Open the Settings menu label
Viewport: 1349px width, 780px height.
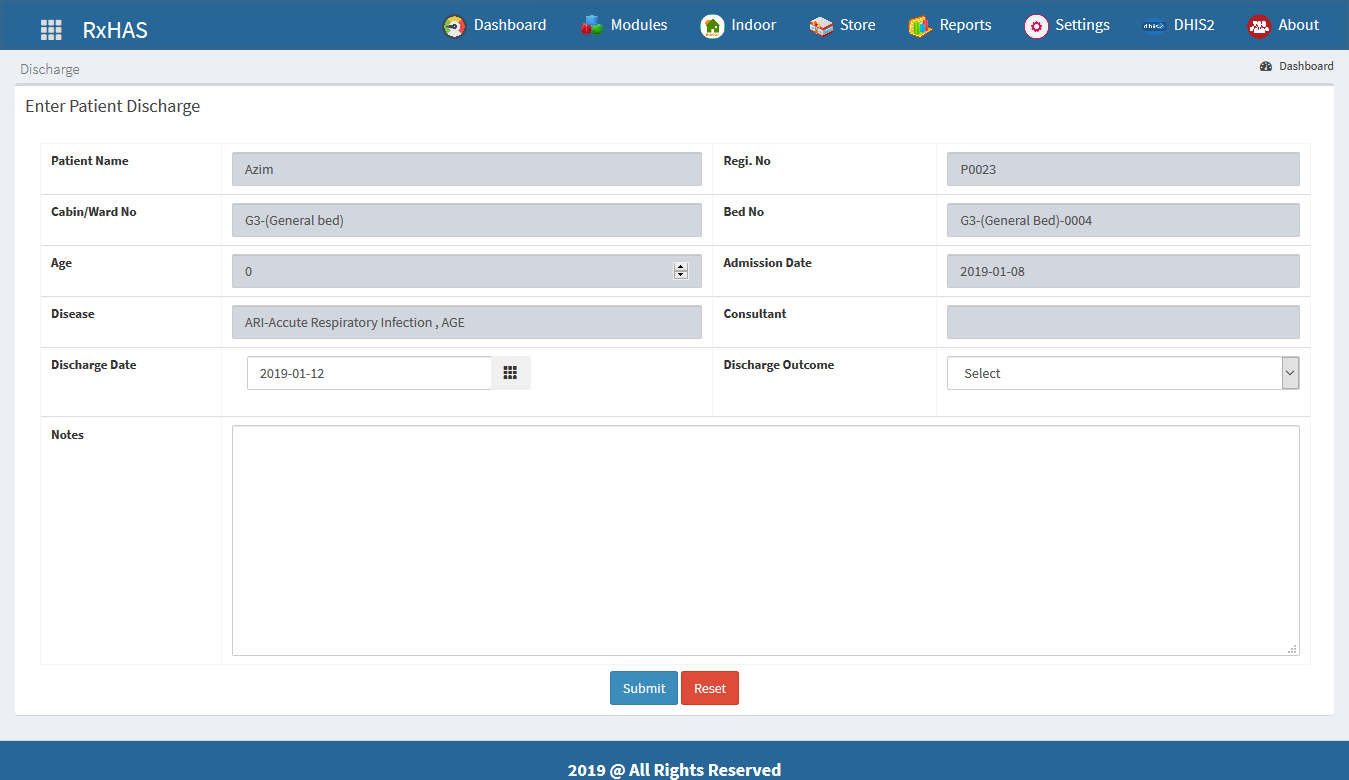[1082, 25]
